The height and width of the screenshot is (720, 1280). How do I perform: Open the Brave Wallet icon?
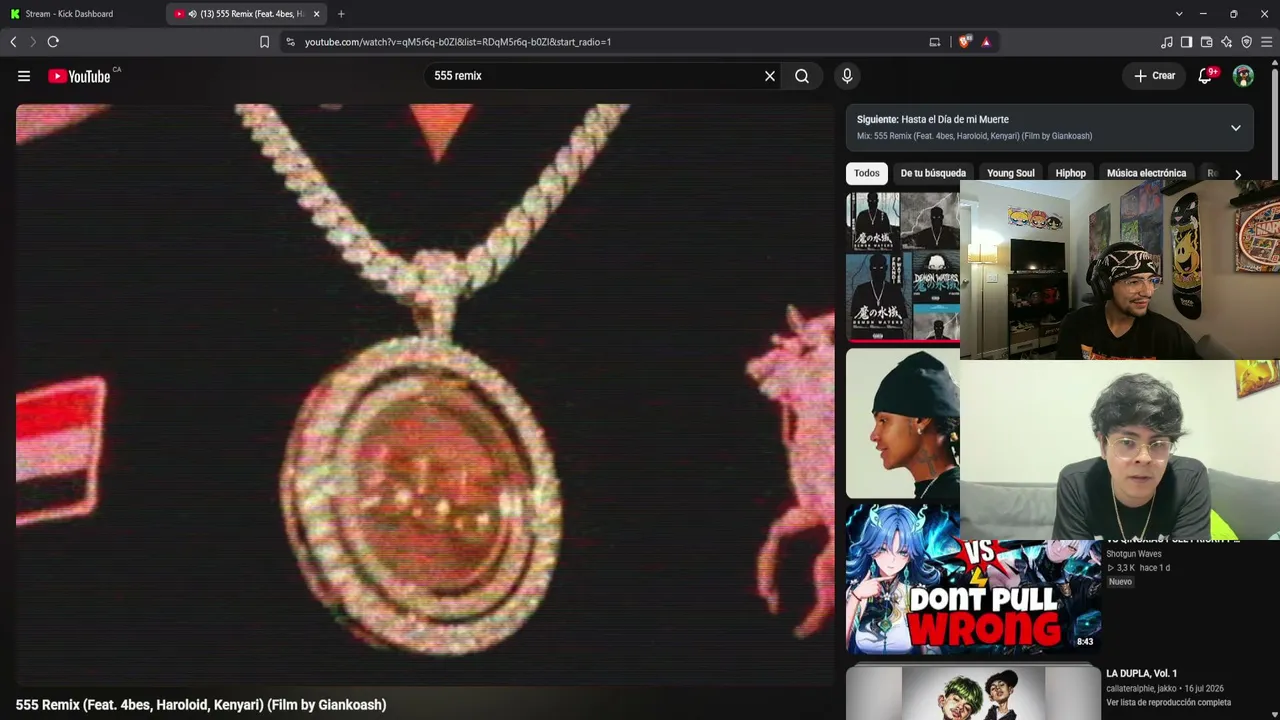[x=1206, y=42]
